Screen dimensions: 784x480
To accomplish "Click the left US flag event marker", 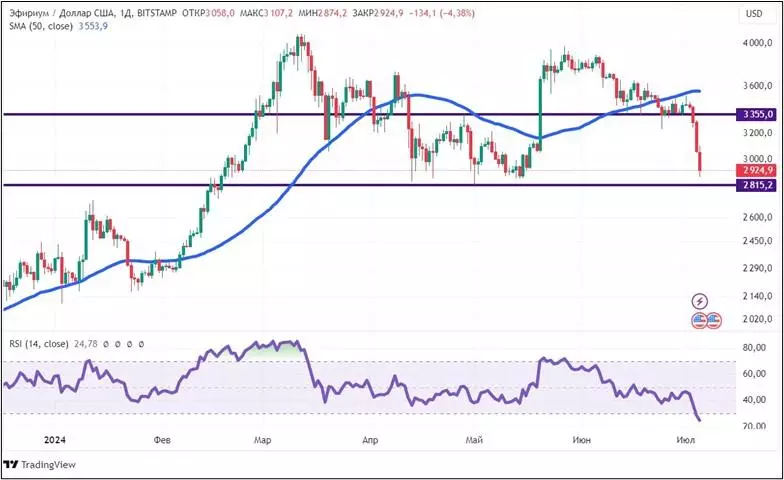I will click(699, 321).
